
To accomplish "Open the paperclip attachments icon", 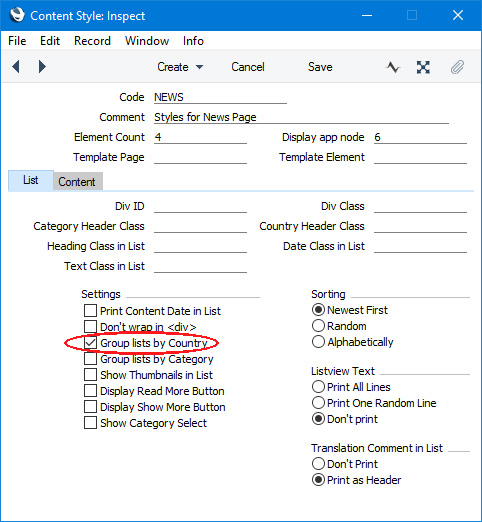I will 457,67.
